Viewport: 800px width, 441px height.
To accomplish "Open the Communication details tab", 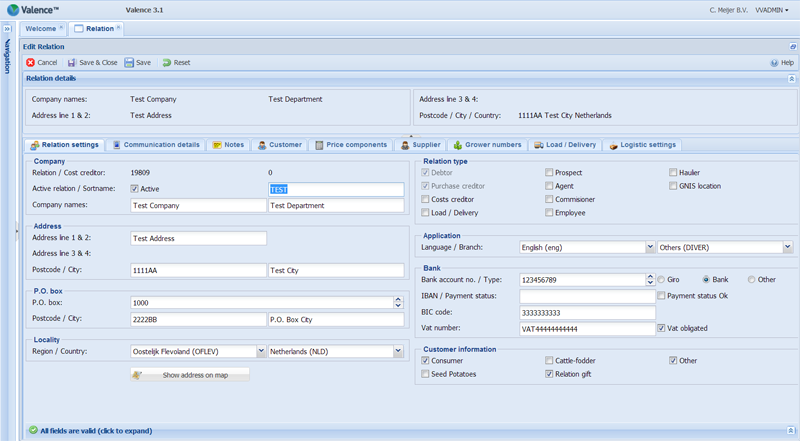I will (157, 145).
